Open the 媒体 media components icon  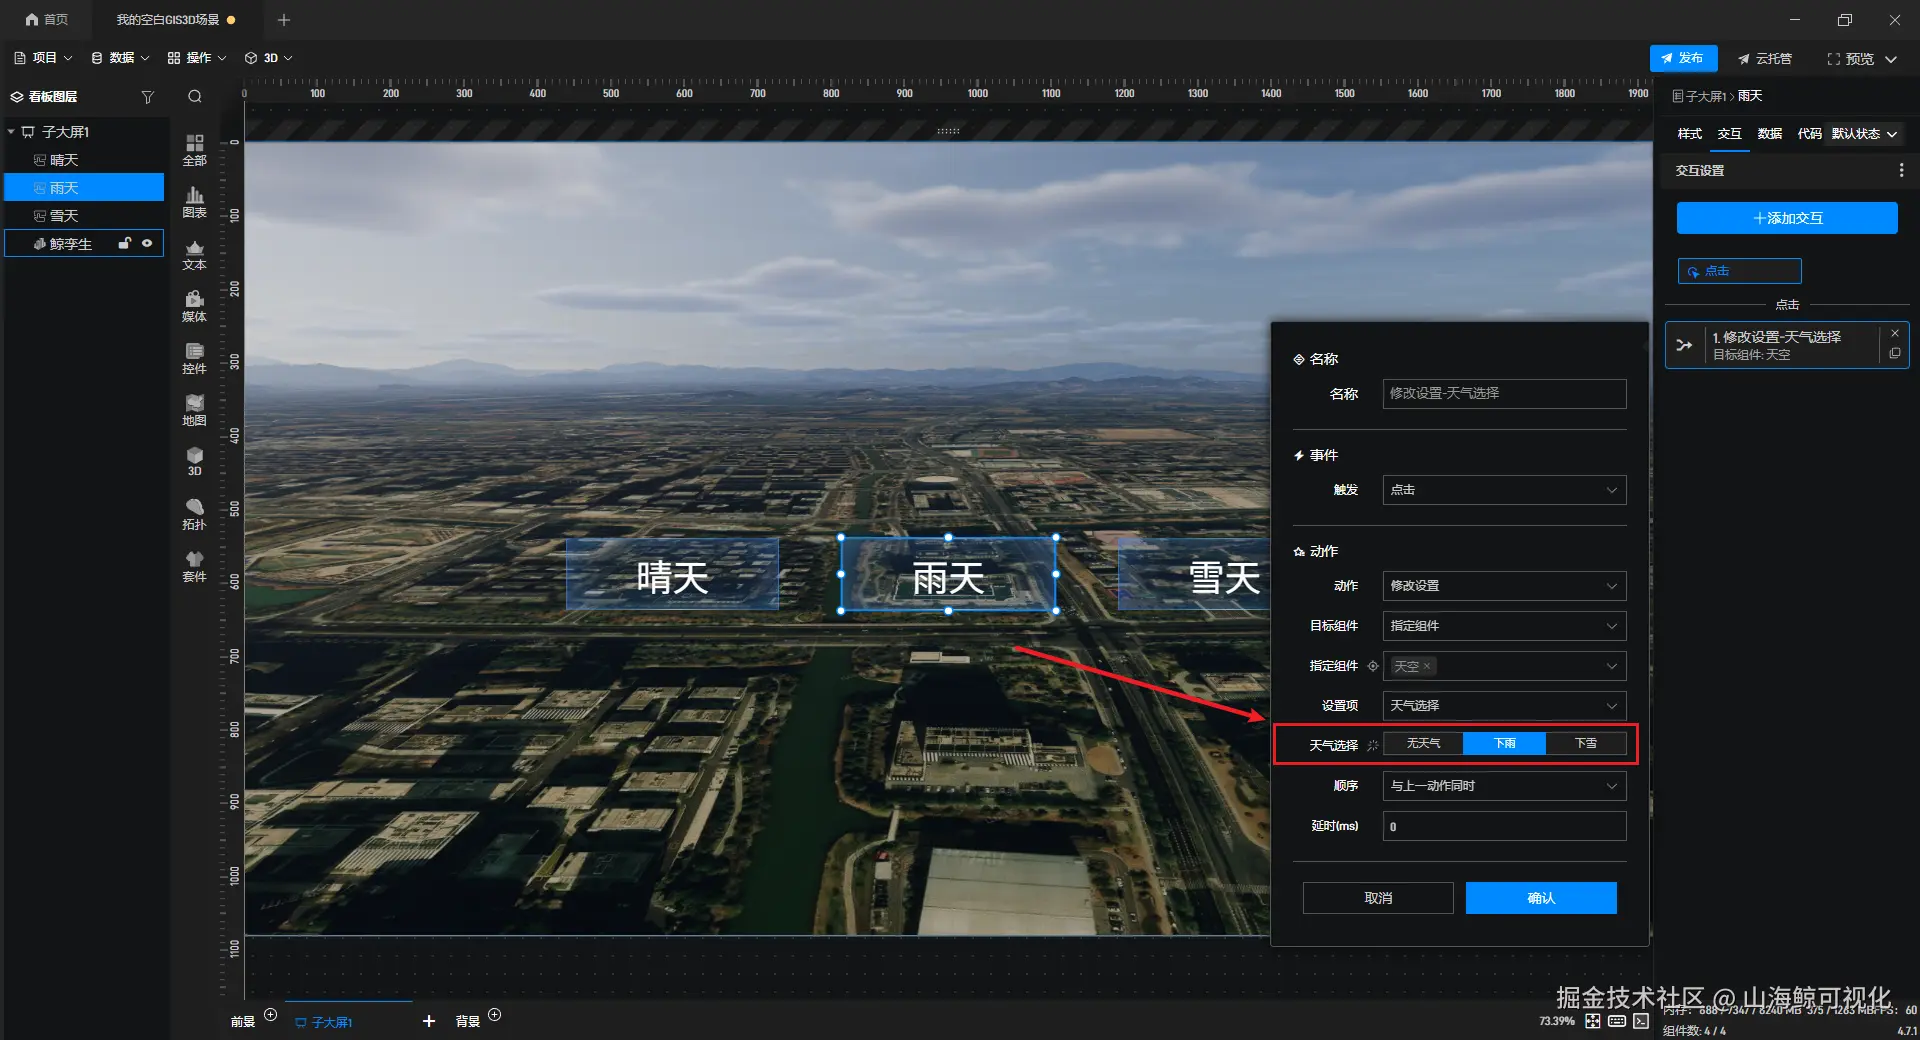tap(194, 306)
